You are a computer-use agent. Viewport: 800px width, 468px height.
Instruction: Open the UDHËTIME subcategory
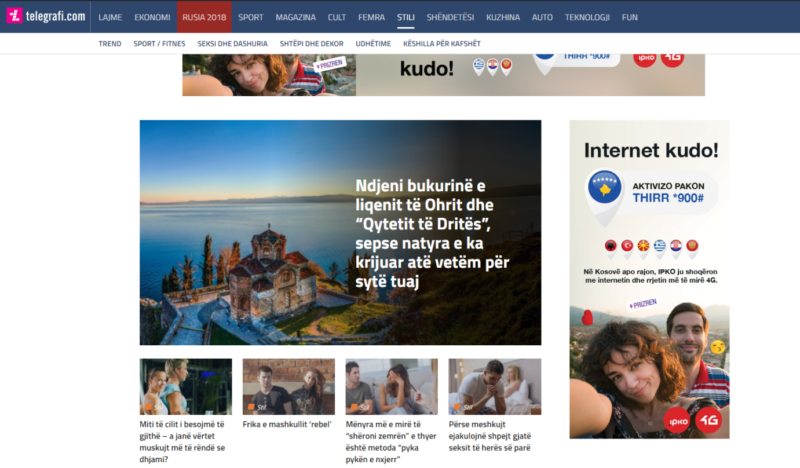(373, 44)
